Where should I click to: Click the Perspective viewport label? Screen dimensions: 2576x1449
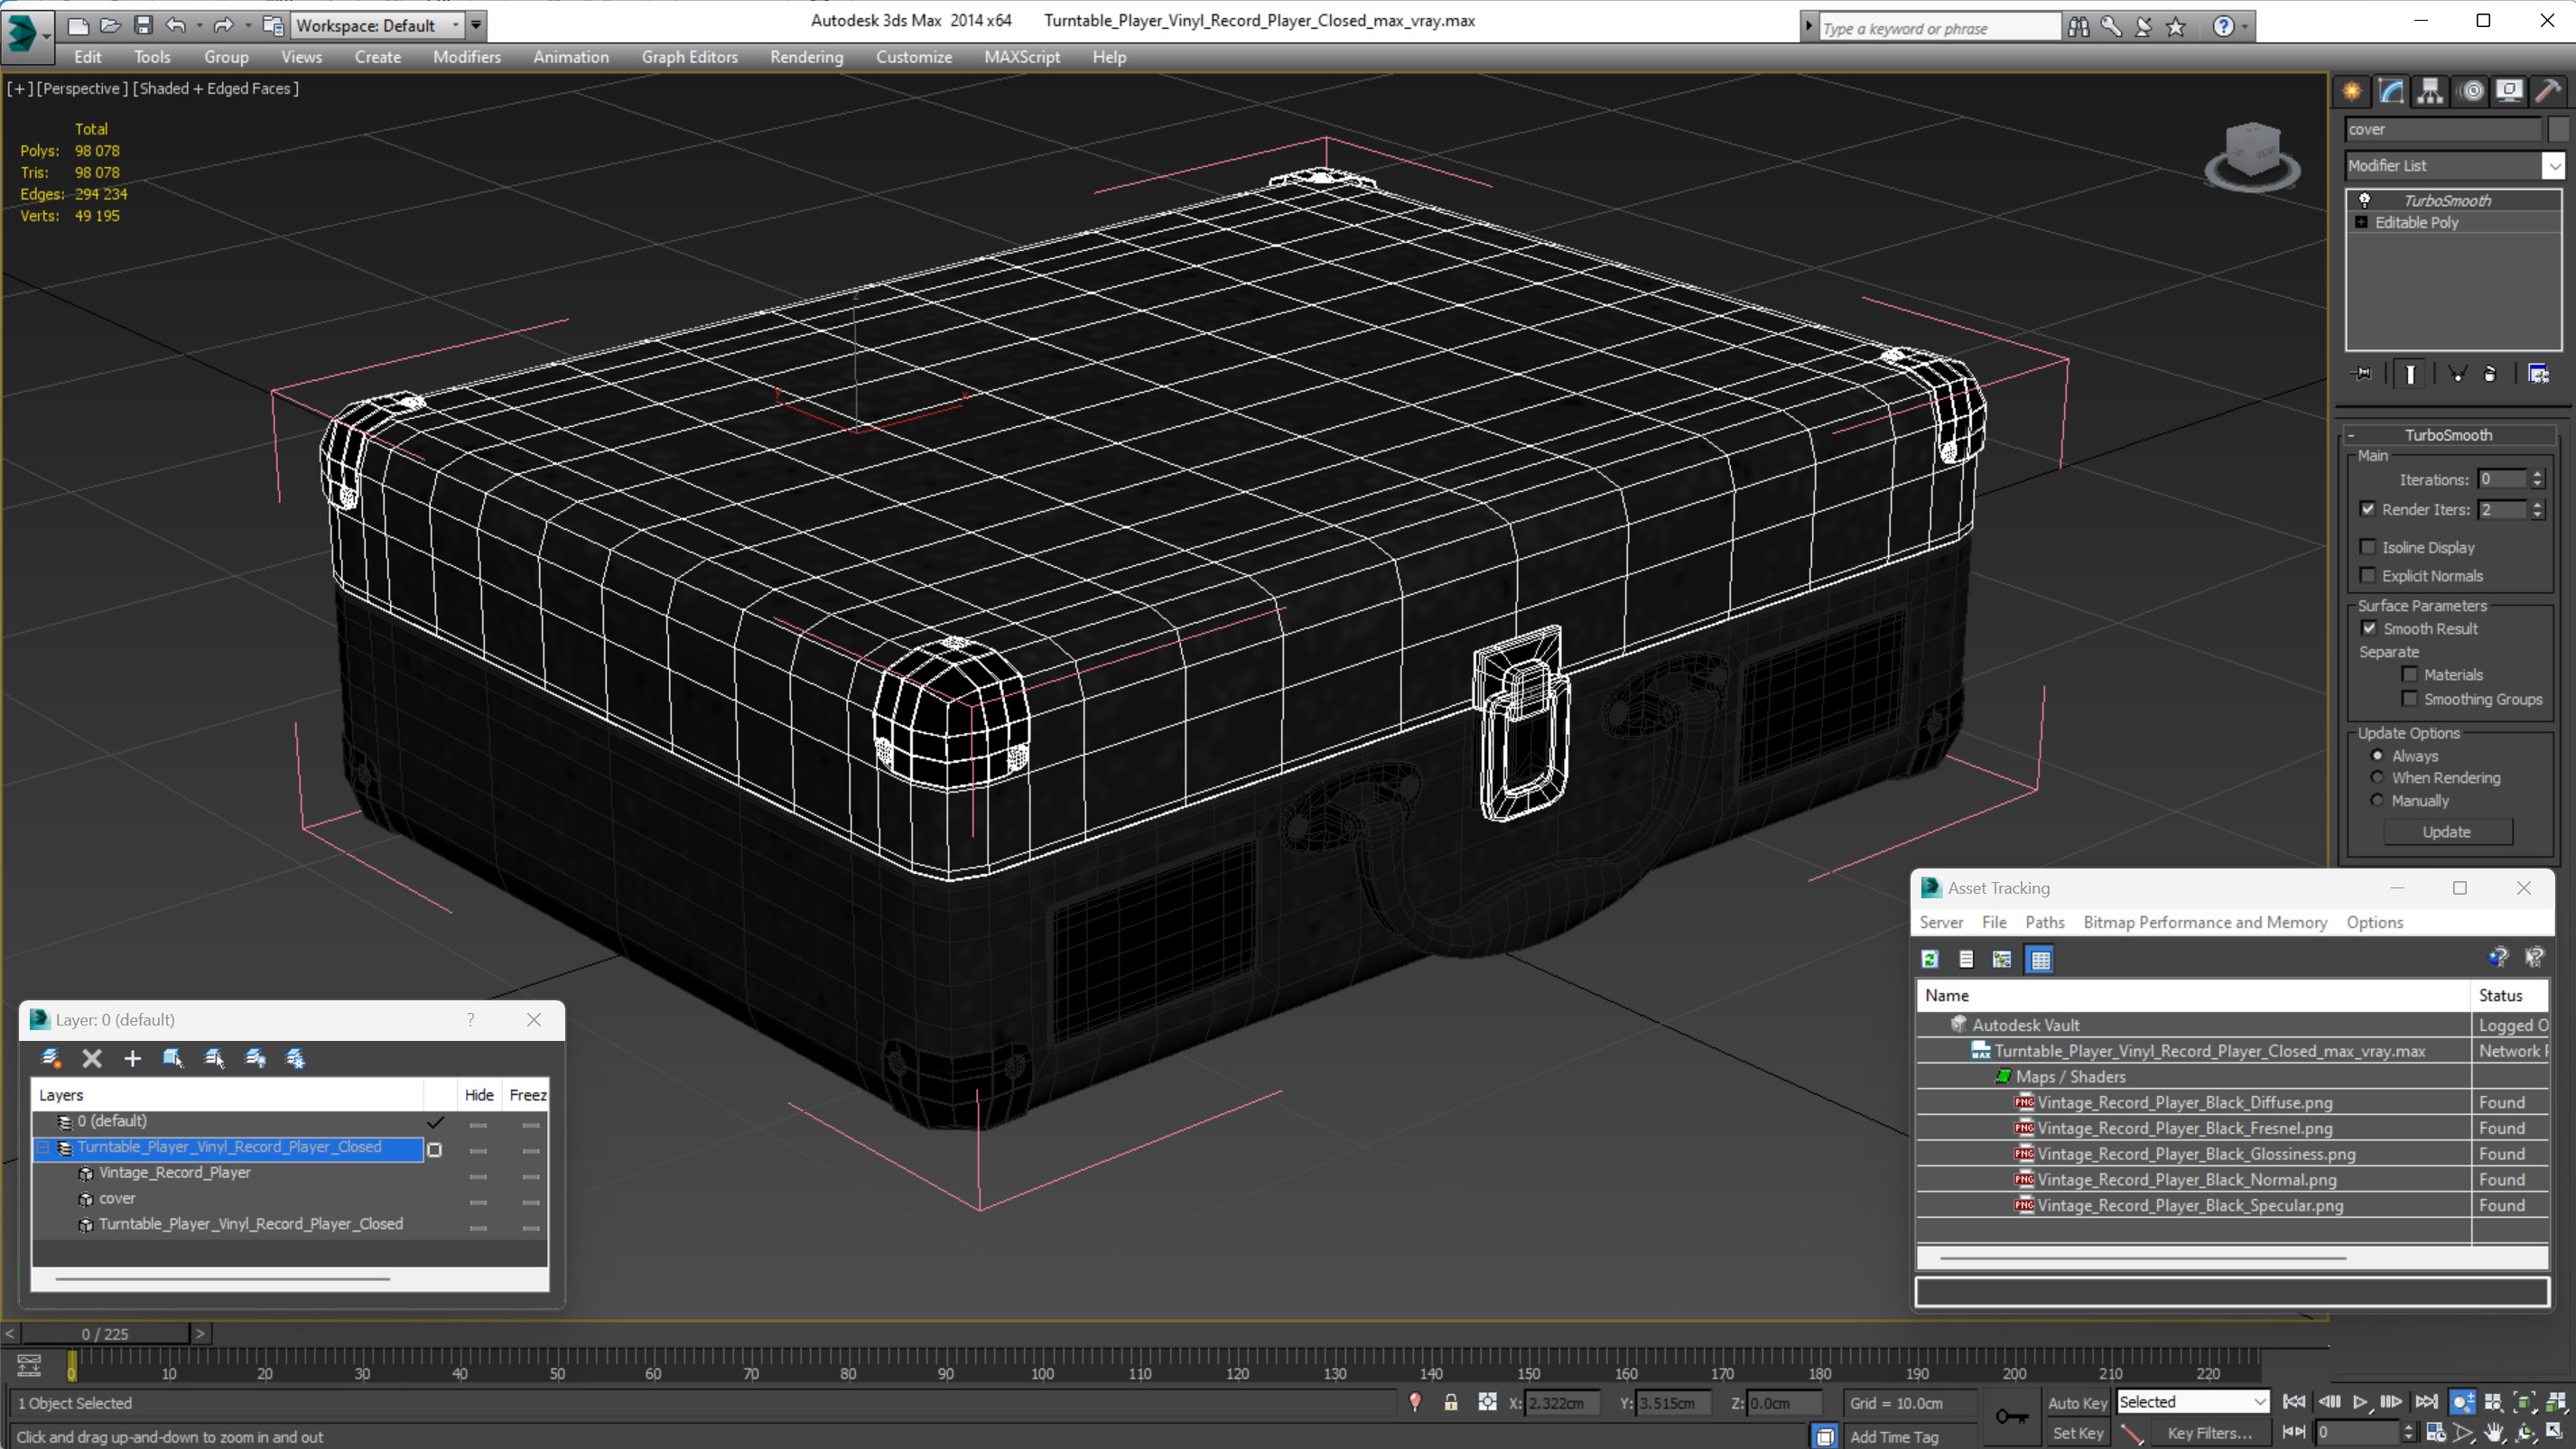coord(82,88)
